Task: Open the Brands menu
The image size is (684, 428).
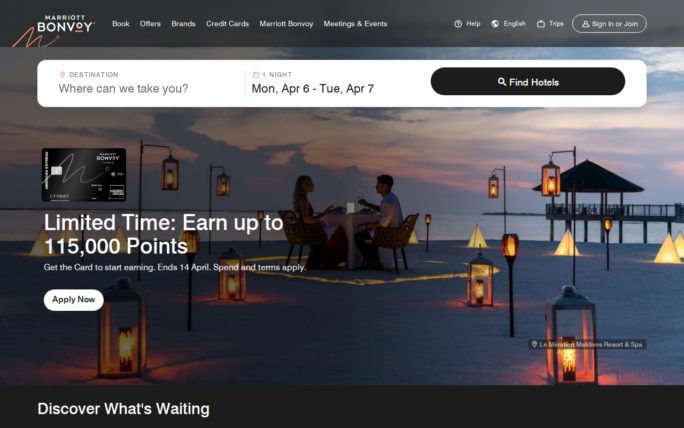Action: [183, 24]
